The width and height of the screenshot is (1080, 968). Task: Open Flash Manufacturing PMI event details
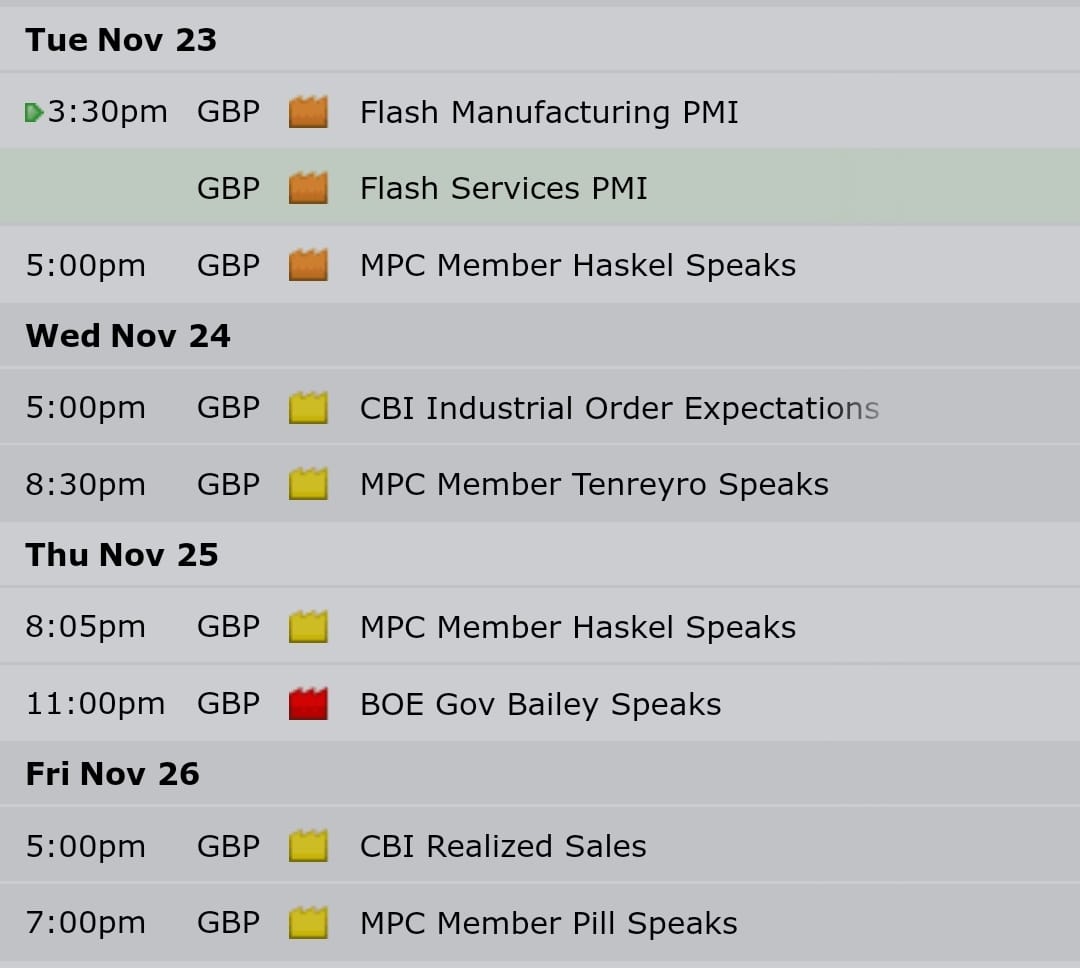click(x=549, y=112)
